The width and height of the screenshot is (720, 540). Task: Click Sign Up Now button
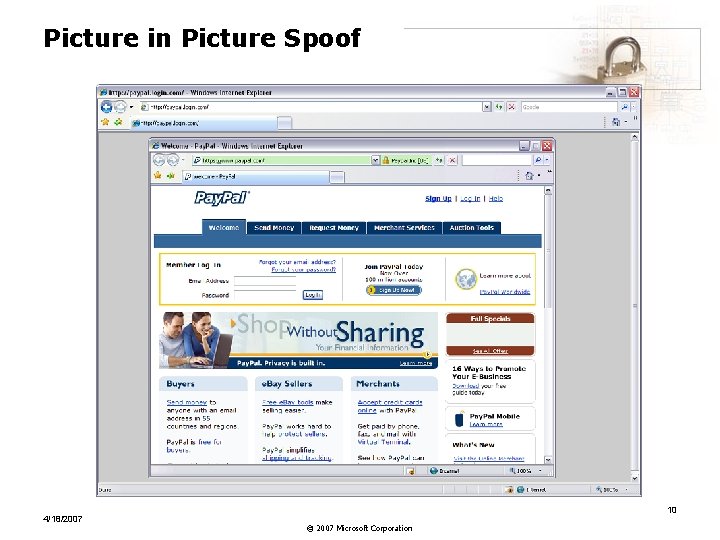(x=394, y=290)
